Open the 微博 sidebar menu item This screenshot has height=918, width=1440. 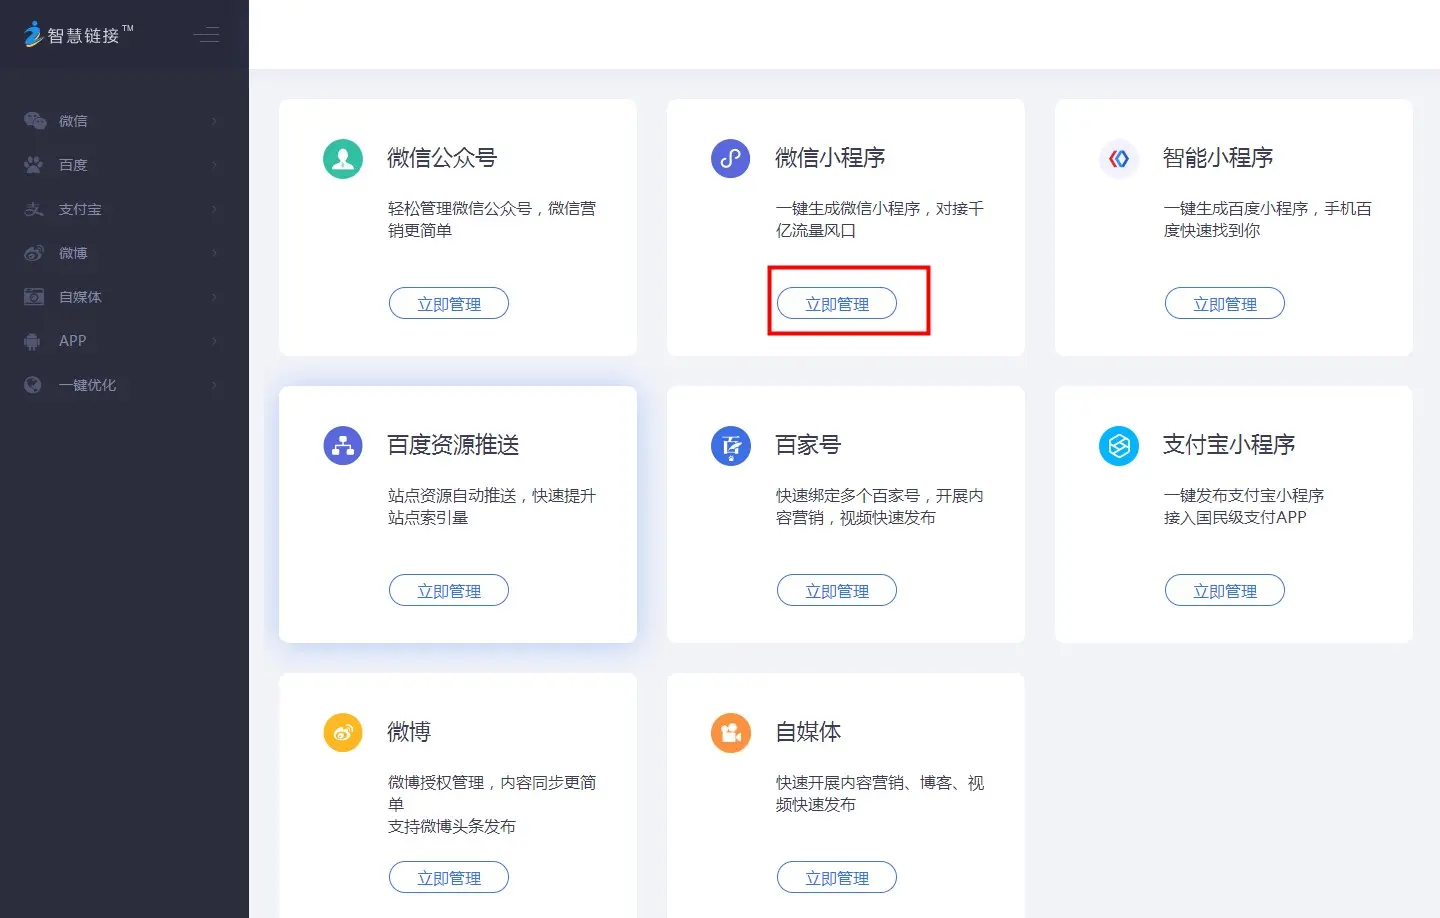[73, 253]
